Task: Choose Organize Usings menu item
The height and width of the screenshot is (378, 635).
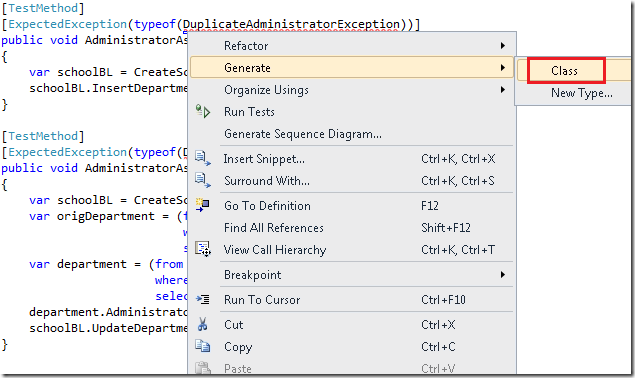Action: coord(352,90)
